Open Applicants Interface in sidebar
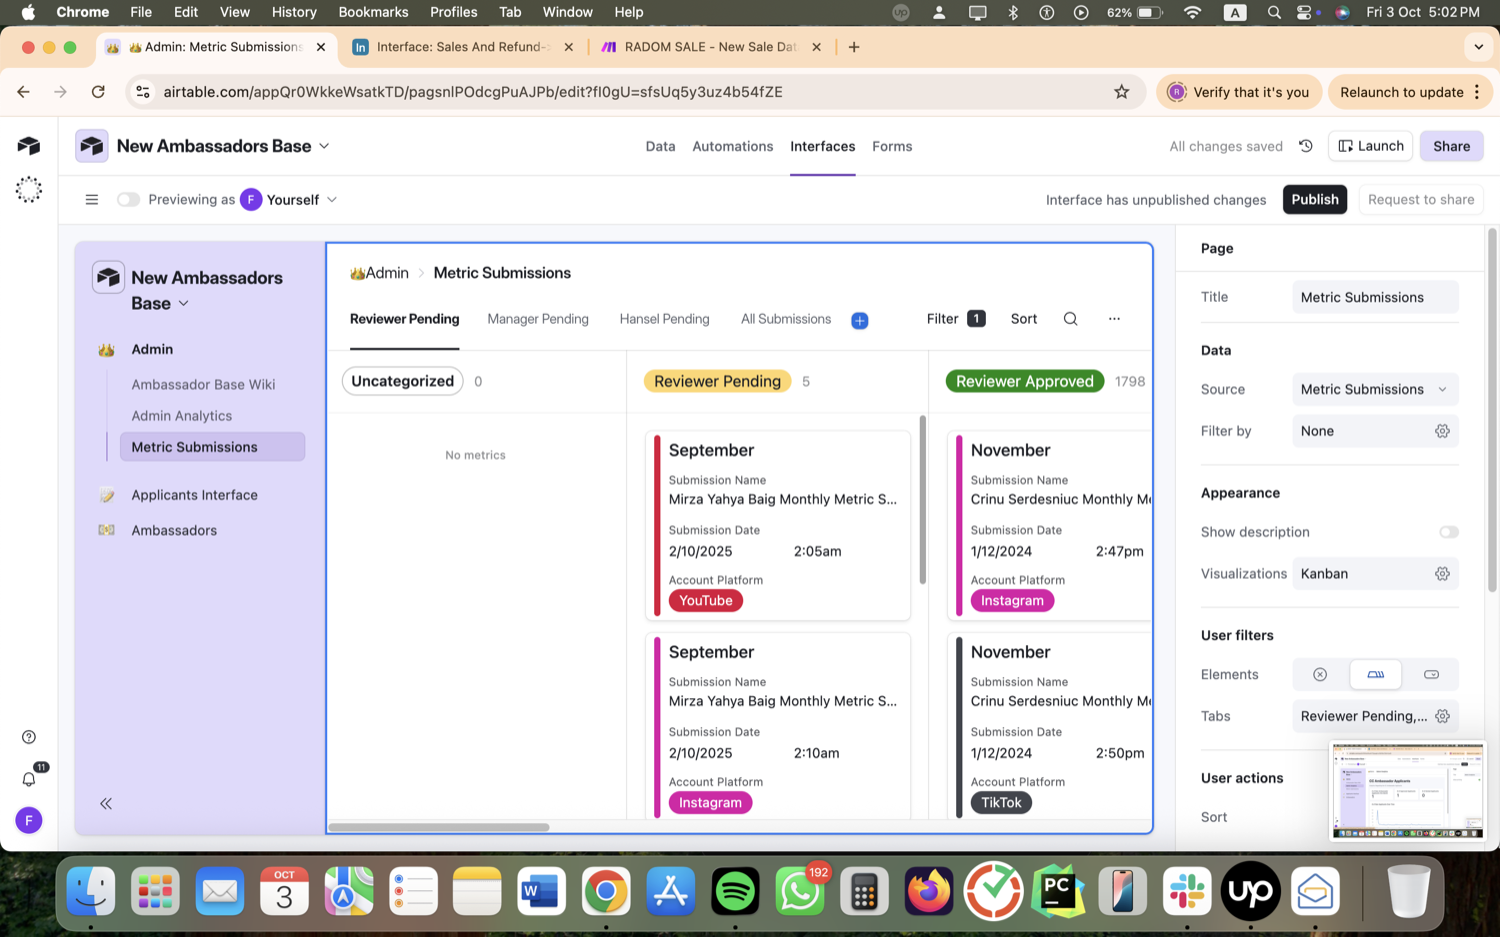This screenshot has height=937, width=1500. click(x=194, y=495)
